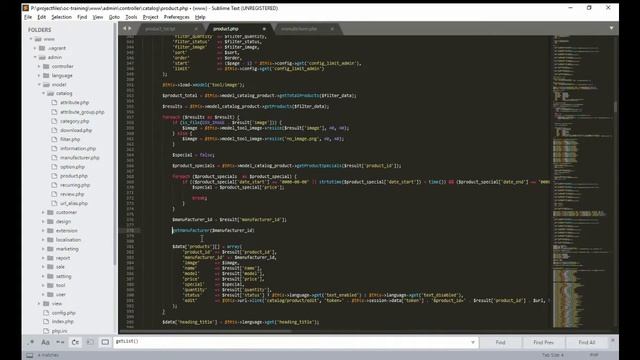Collapse the catalog folder

pyautogui.click(x=43, y=93)
